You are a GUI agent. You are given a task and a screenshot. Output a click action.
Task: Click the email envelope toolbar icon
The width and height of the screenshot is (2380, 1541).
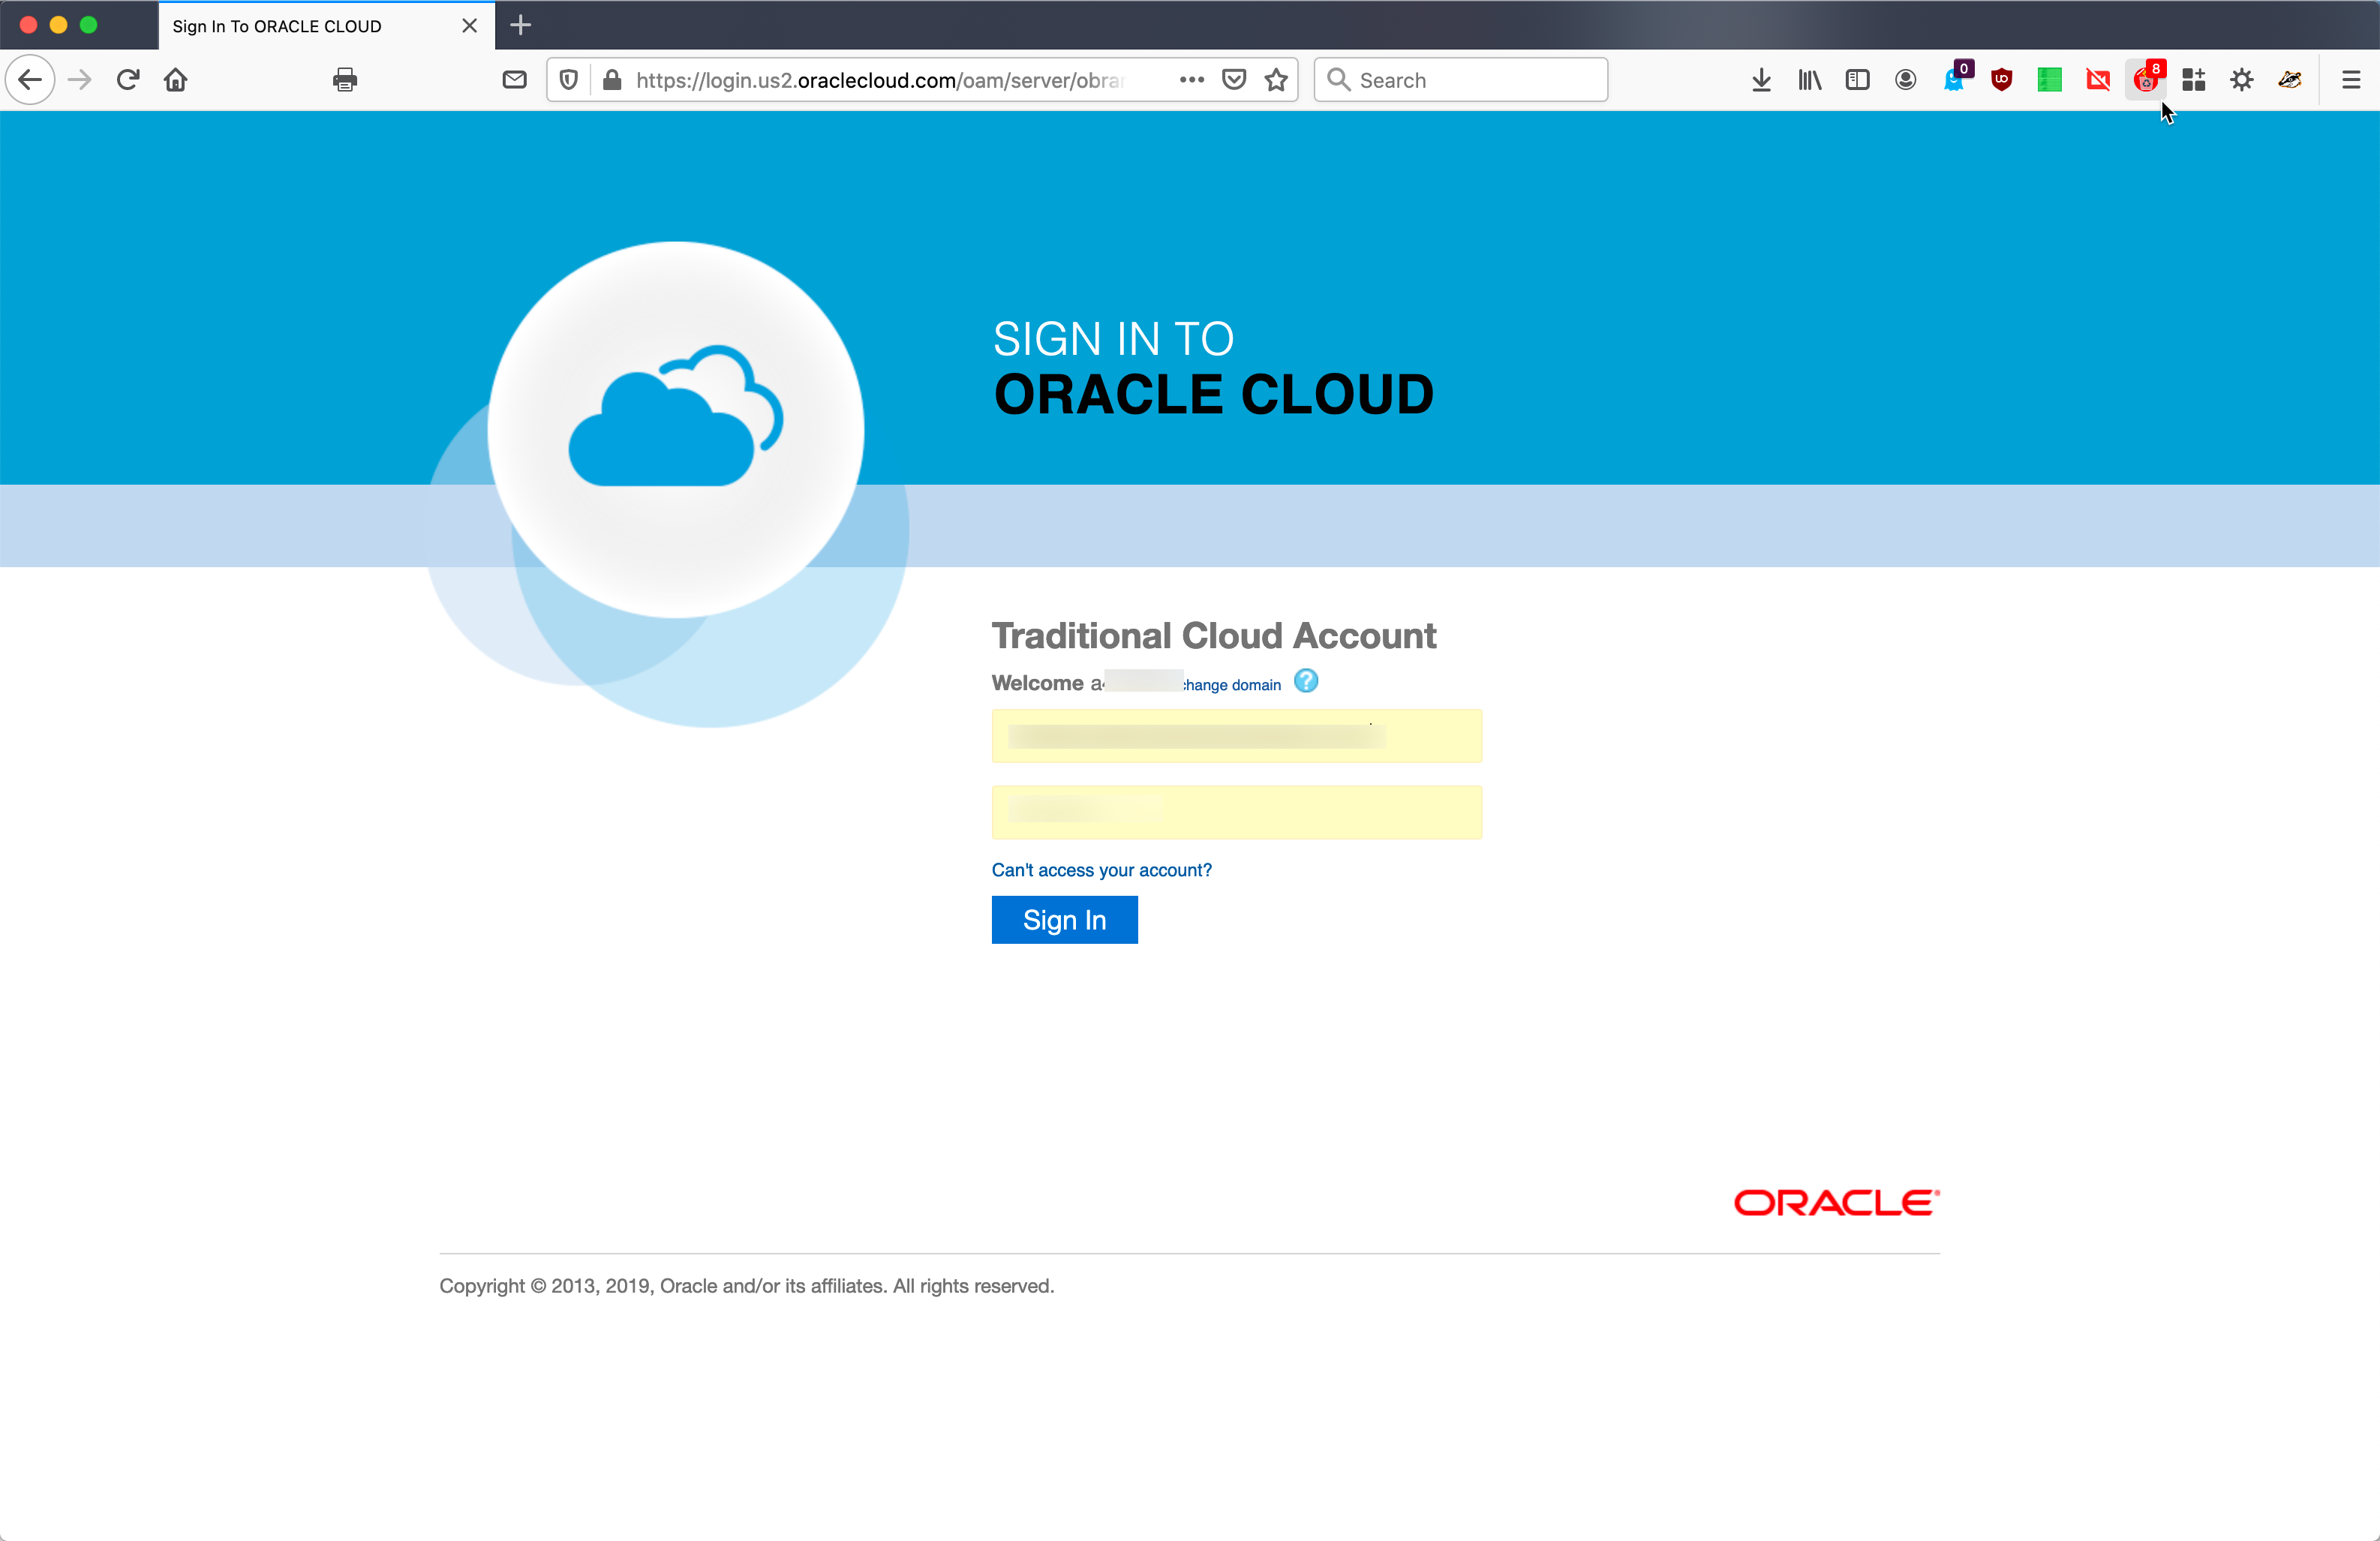514,80
